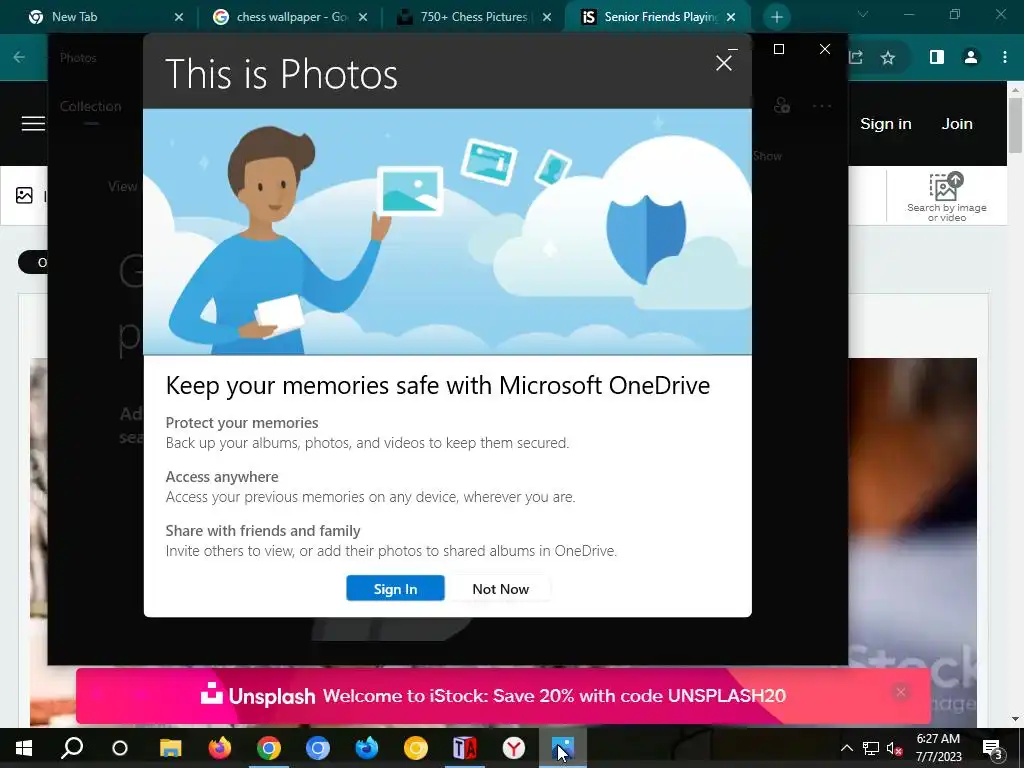The image size is (1024, 768).
Task: Open File Explorer from taskbar
Action: [170, 748]
